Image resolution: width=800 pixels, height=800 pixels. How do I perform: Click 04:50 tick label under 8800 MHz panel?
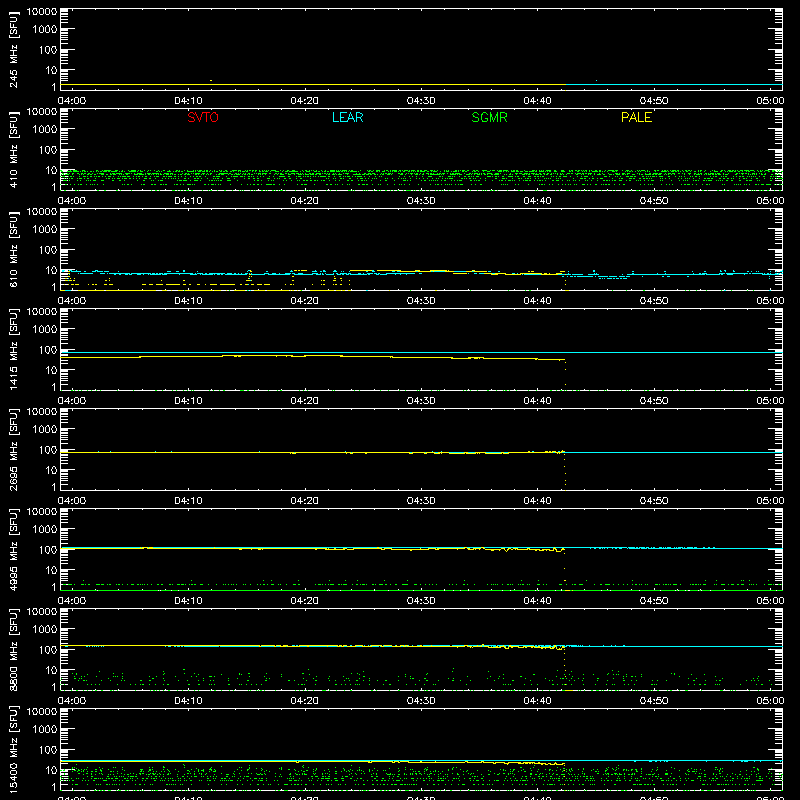click(654, 701)
